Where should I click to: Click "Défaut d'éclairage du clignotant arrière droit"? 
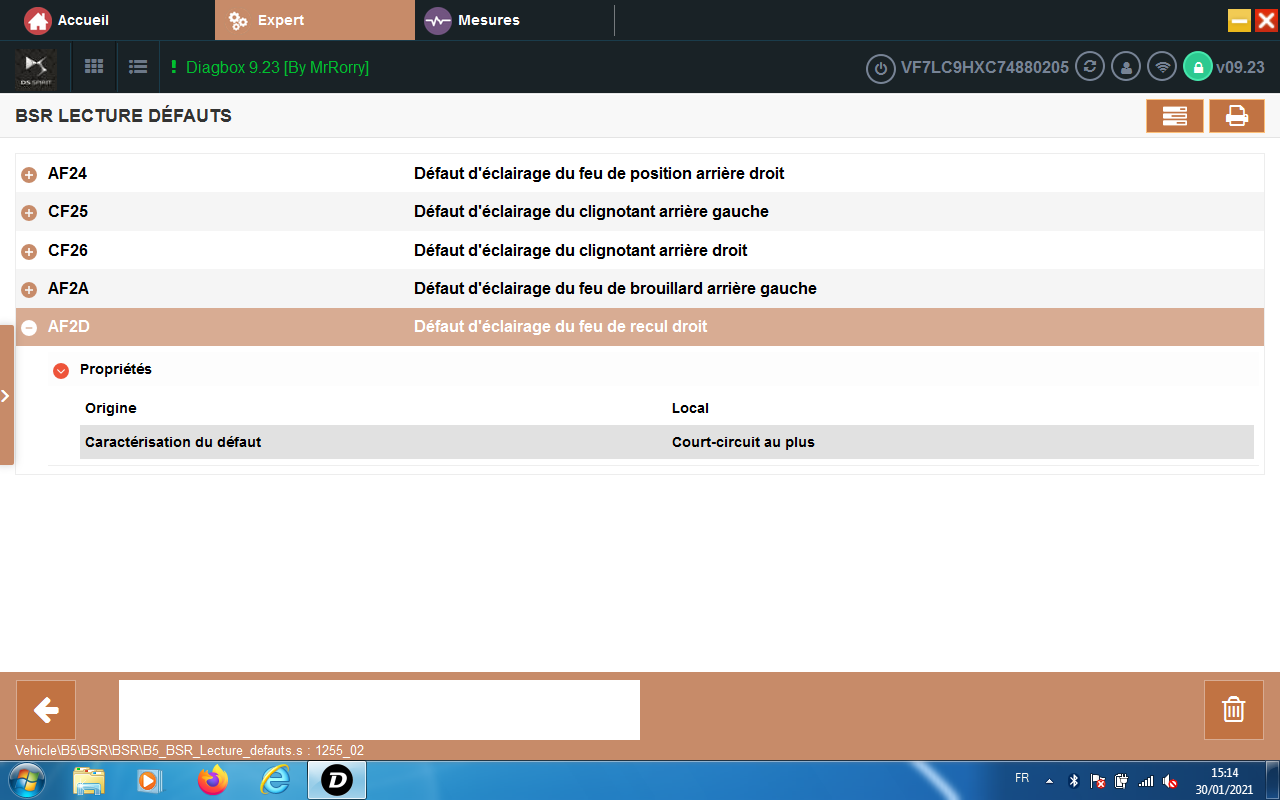pos(581,250)
